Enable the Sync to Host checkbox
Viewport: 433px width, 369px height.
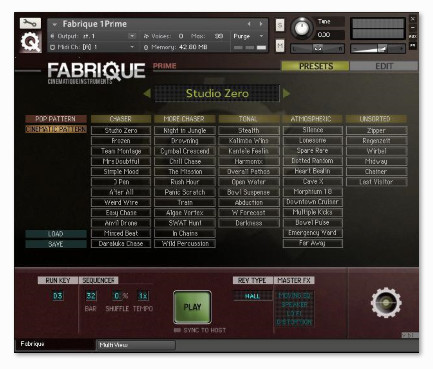tap(177, 330)
